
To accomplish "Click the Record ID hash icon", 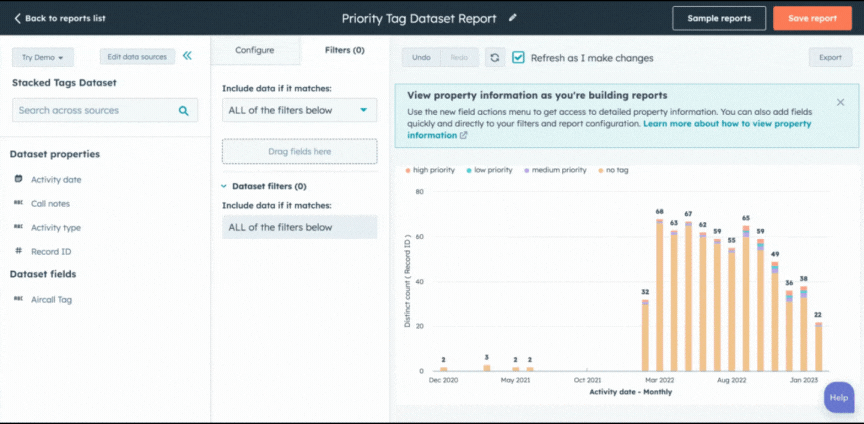I will [x=19, y=252].
